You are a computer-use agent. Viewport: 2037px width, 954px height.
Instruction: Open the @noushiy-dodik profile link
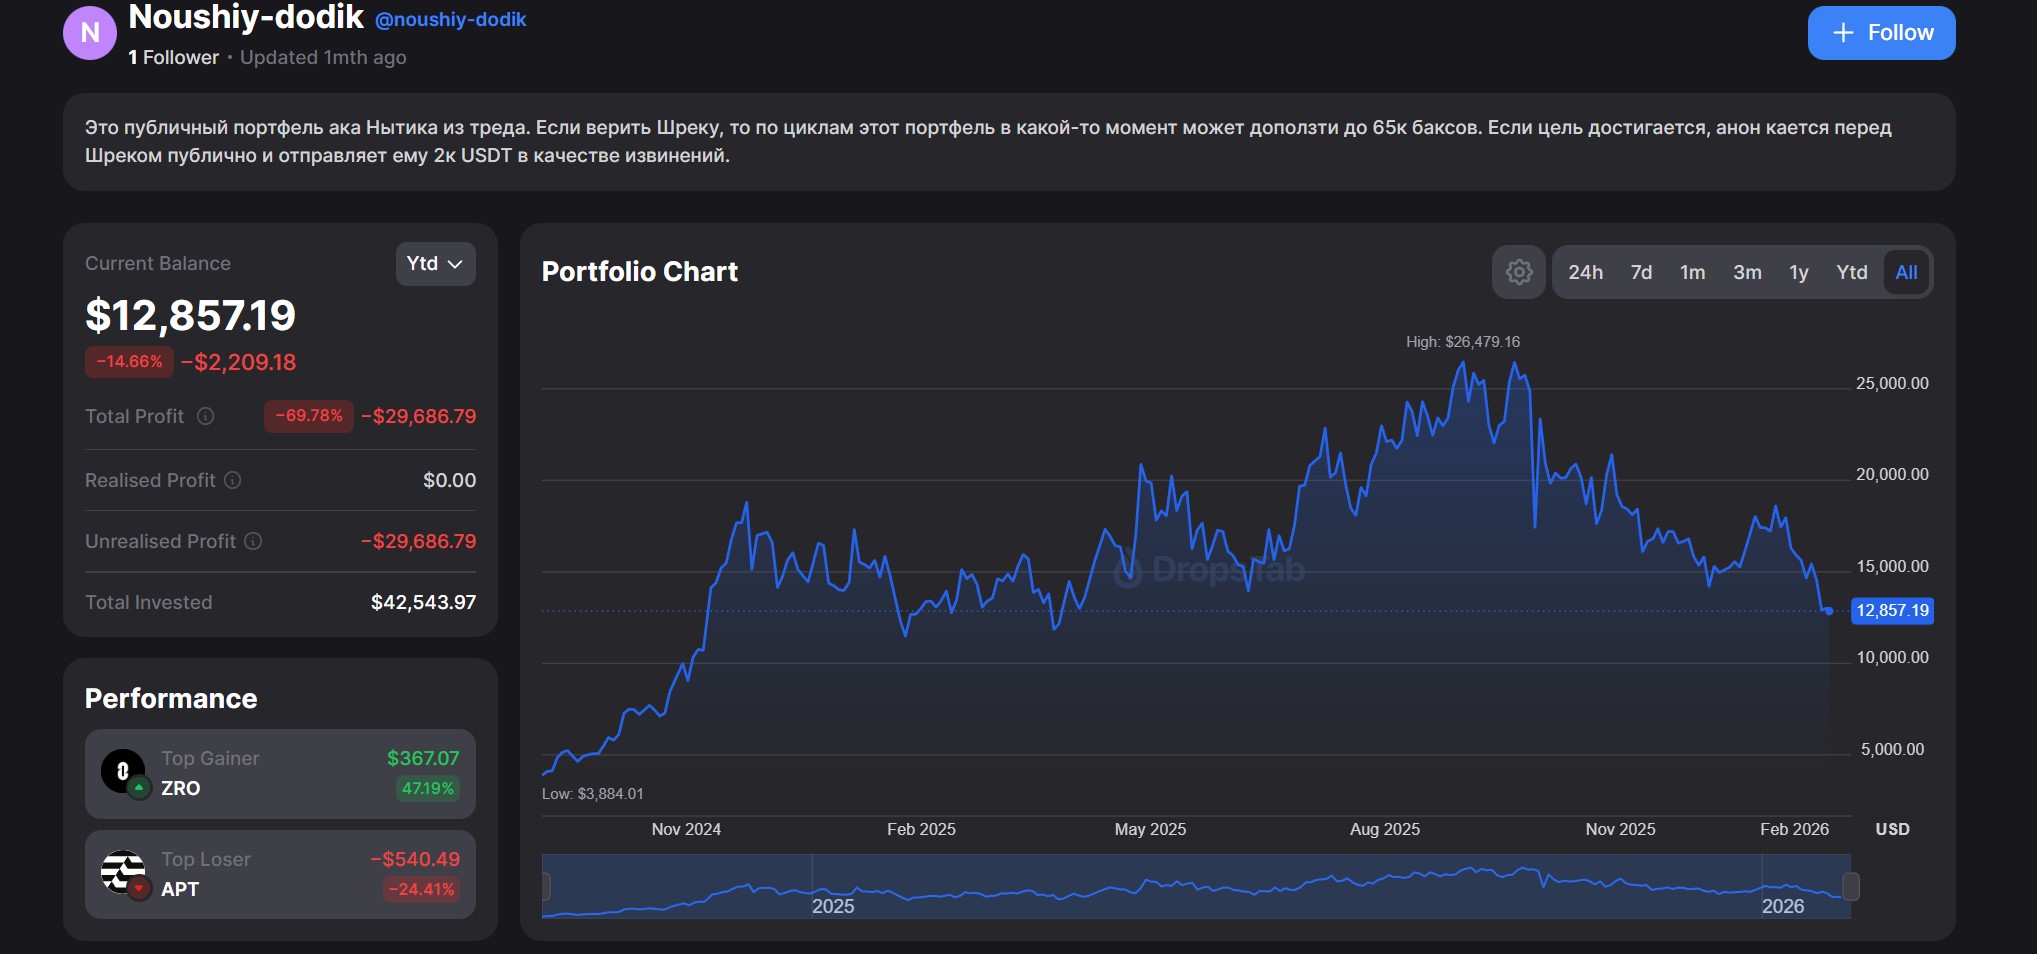click(x=450, y=19)
